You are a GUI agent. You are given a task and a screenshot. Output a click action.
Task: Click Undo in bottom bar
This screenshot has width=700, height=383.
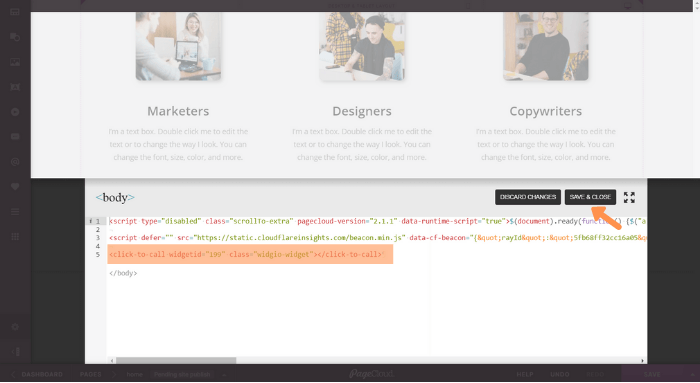pos(560,374)
